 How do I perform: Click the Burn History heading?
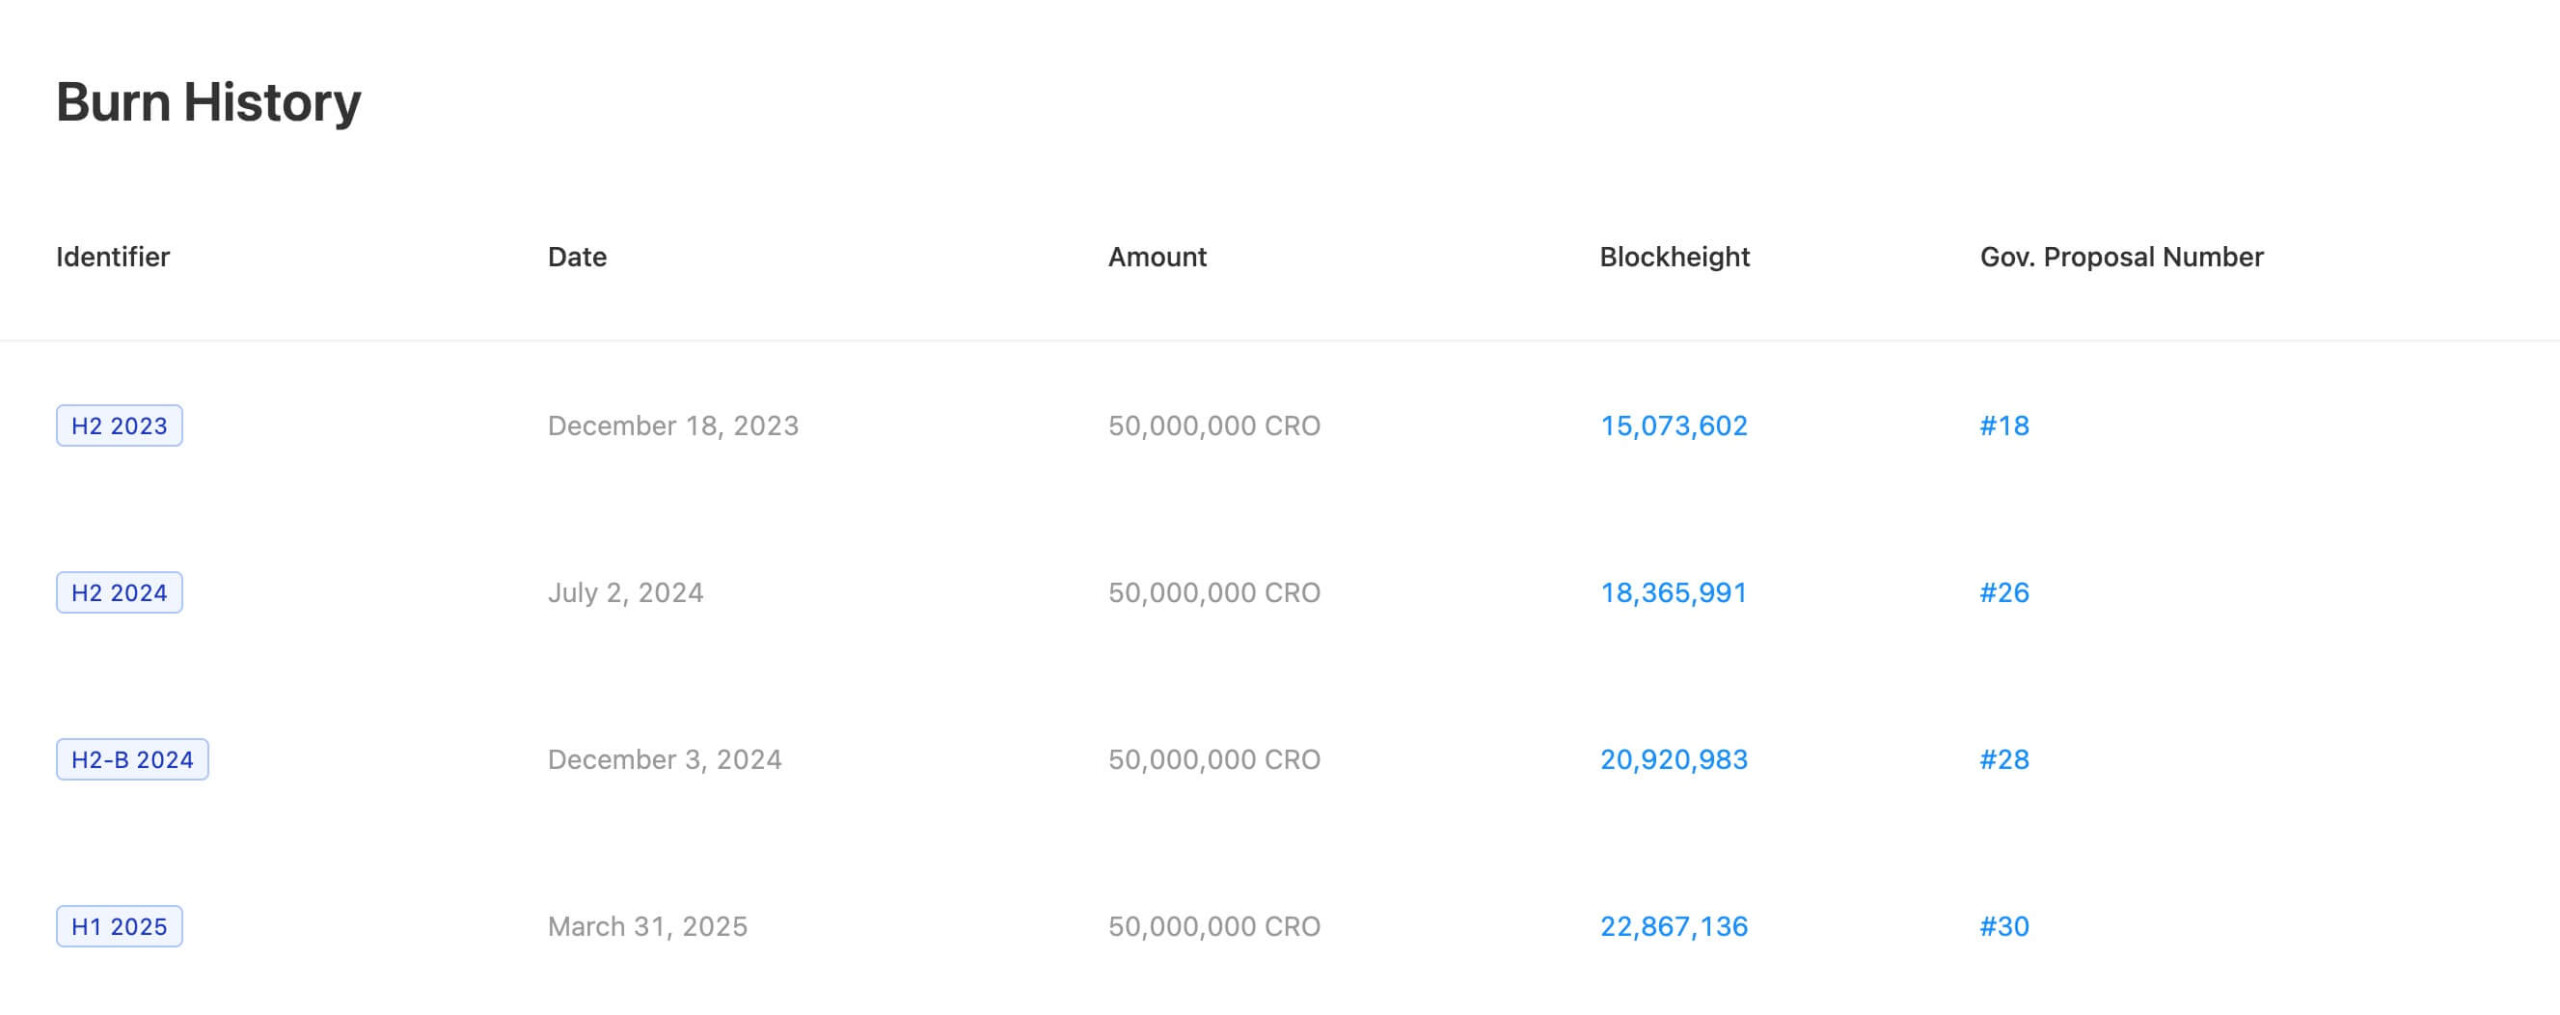pos(208,102)
